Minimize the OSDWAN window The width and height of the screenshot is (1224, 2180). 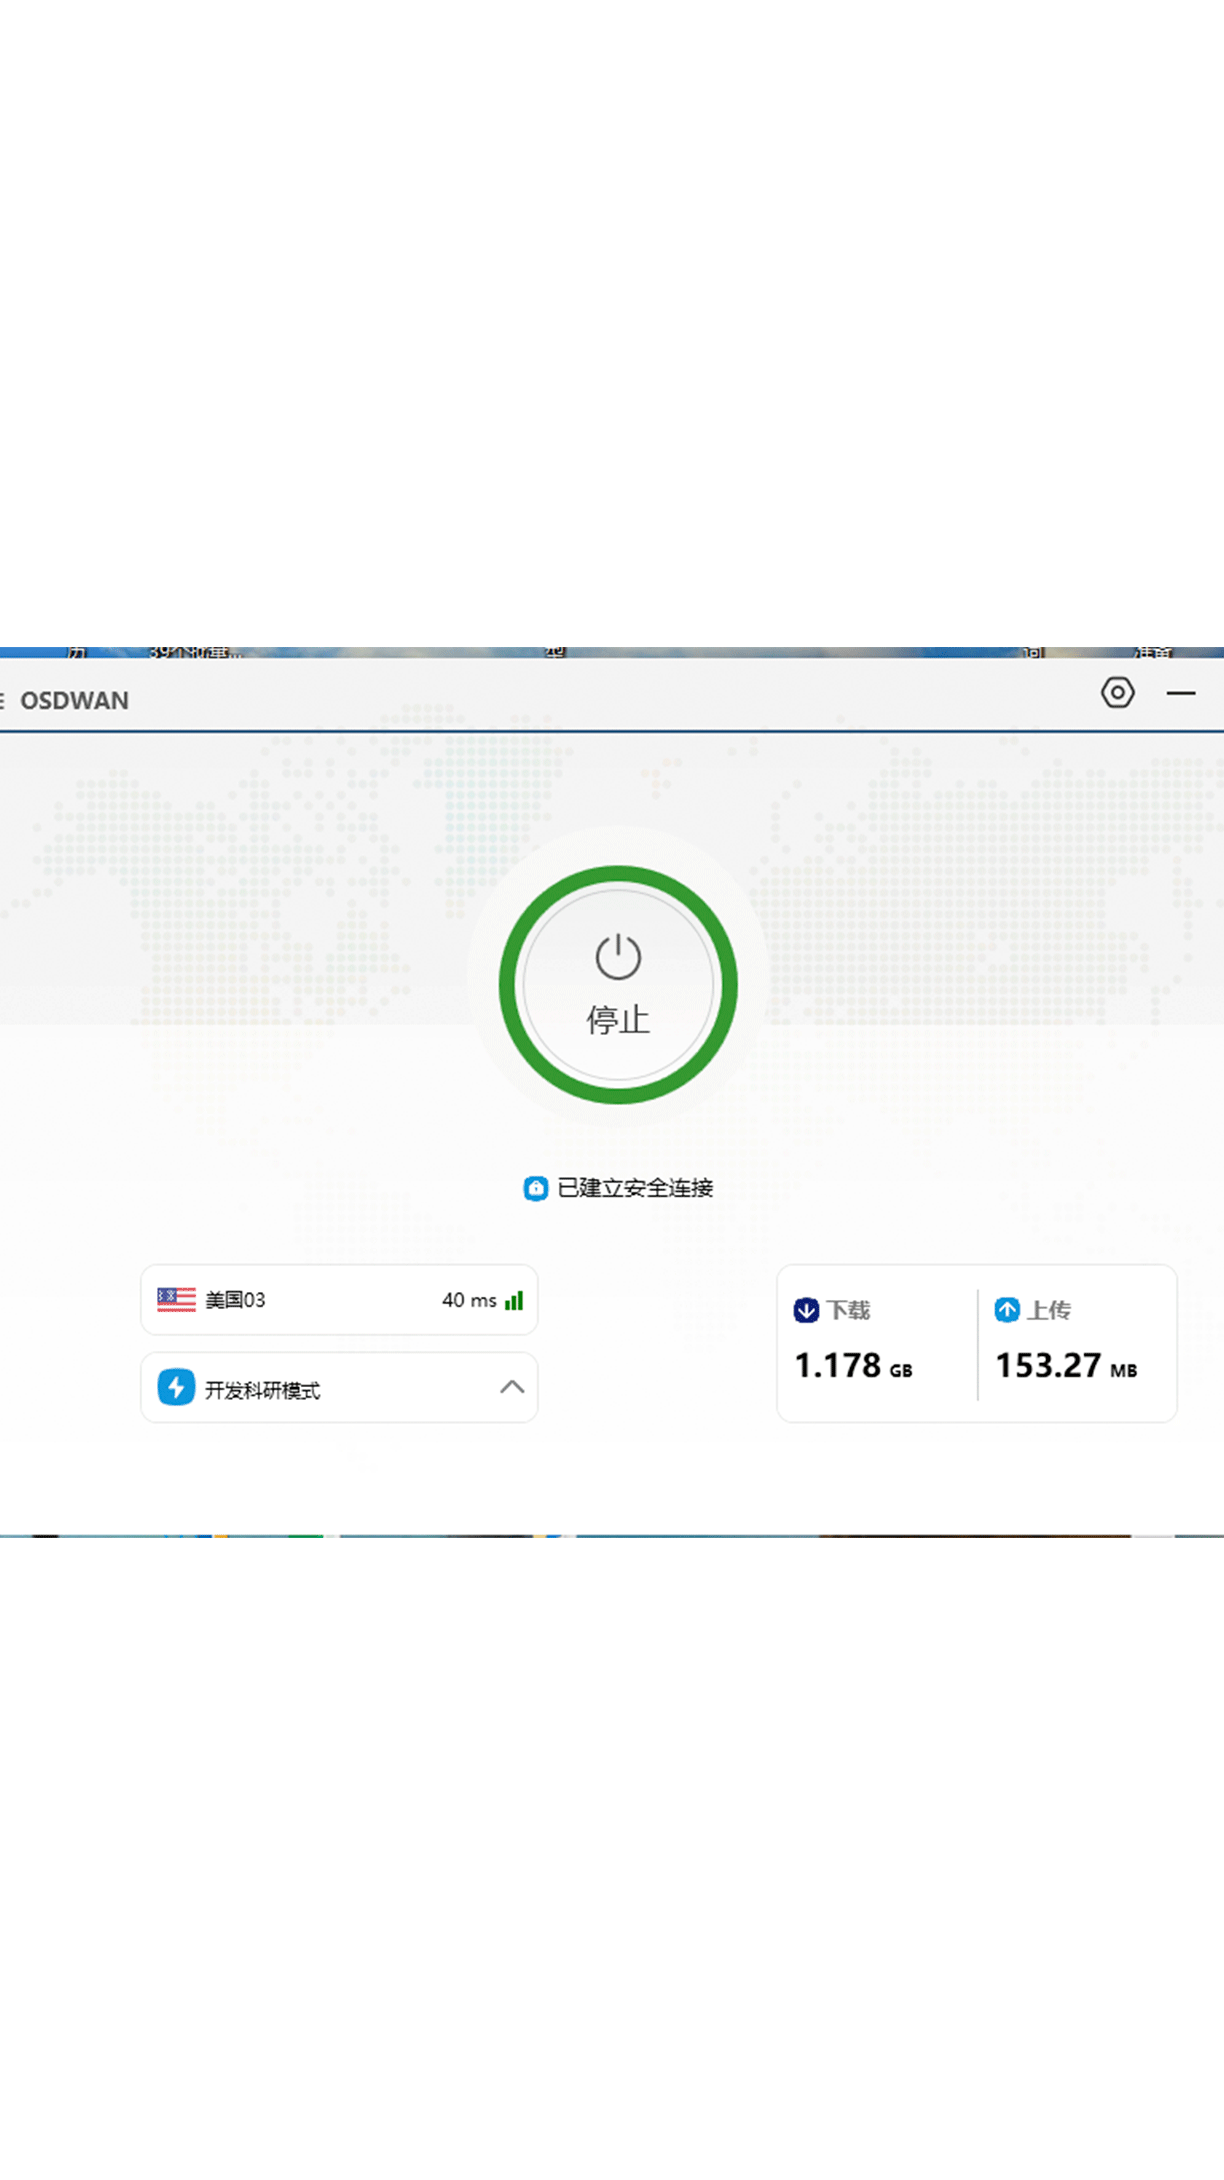(1181, 692)
